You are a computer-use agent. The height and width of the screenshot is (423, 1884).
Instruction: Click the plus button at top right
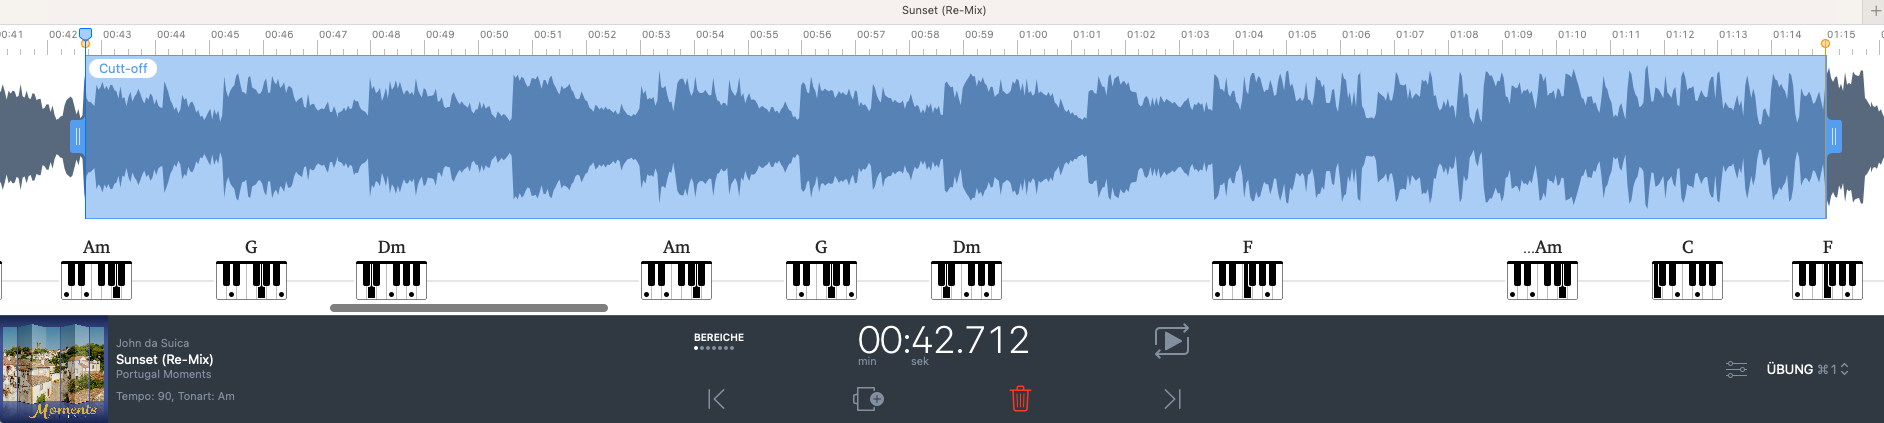point(1875,10)
